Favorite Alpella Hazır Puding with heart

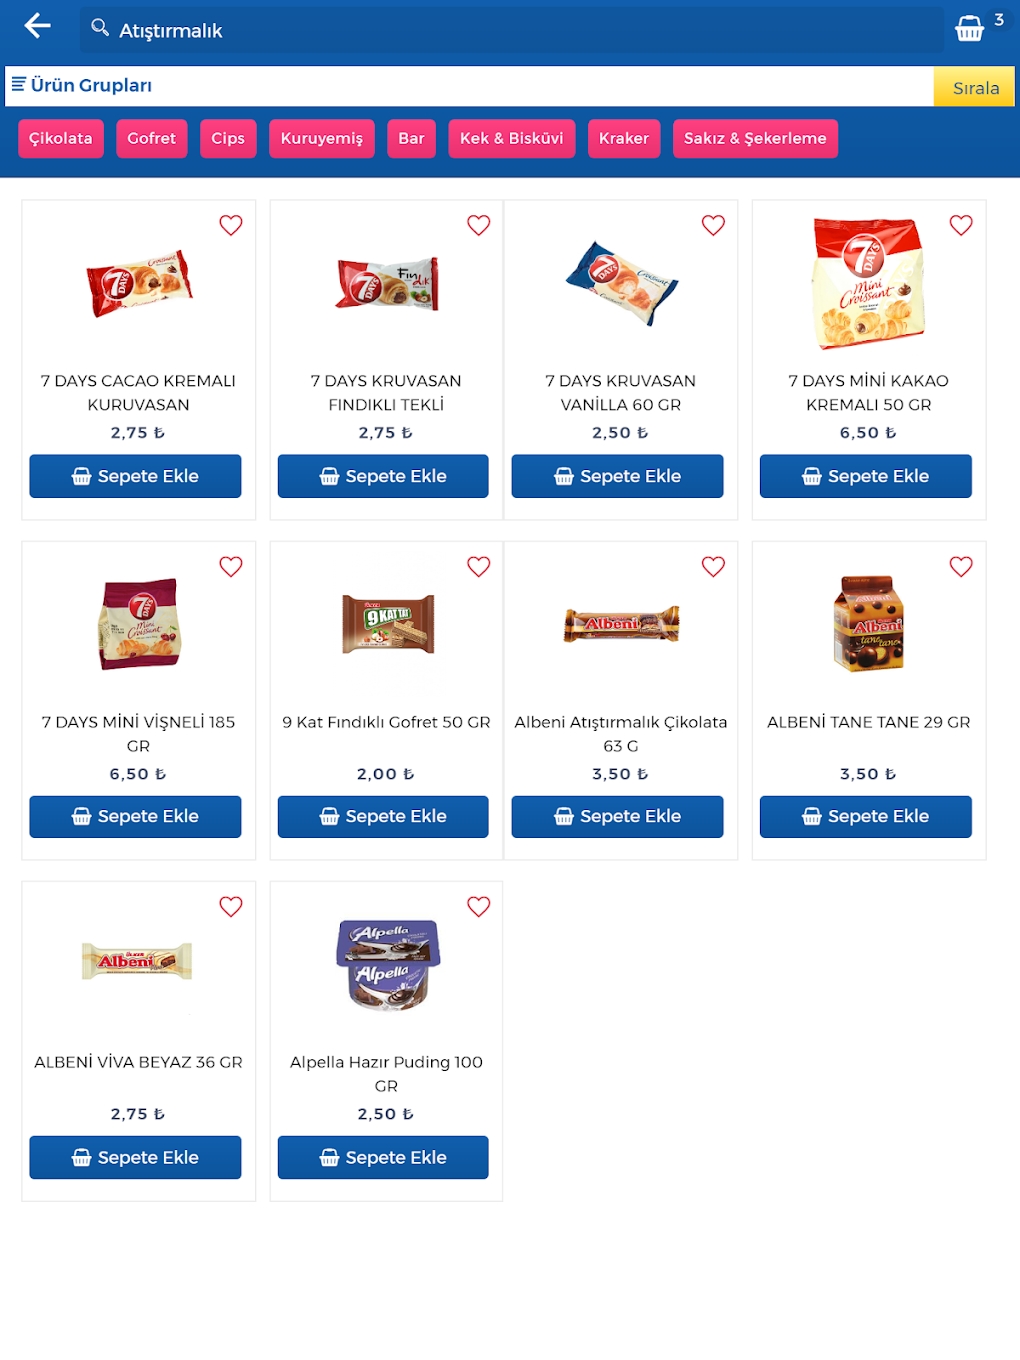tap(479, 907)
